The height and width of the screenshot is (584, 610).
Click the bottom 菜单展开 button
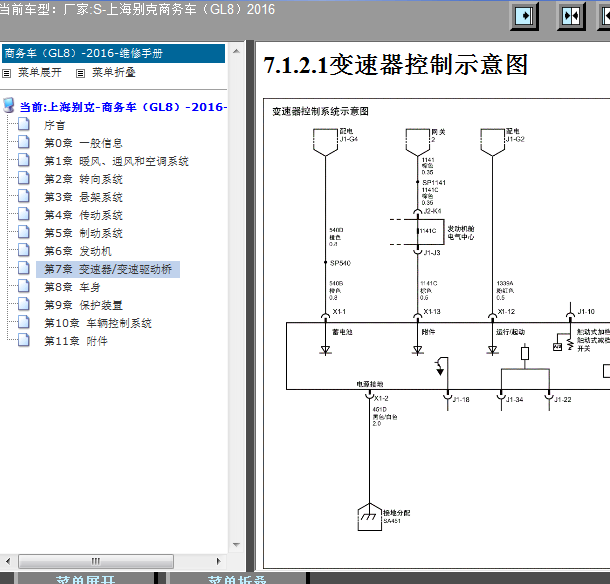[x=86, y=579]
